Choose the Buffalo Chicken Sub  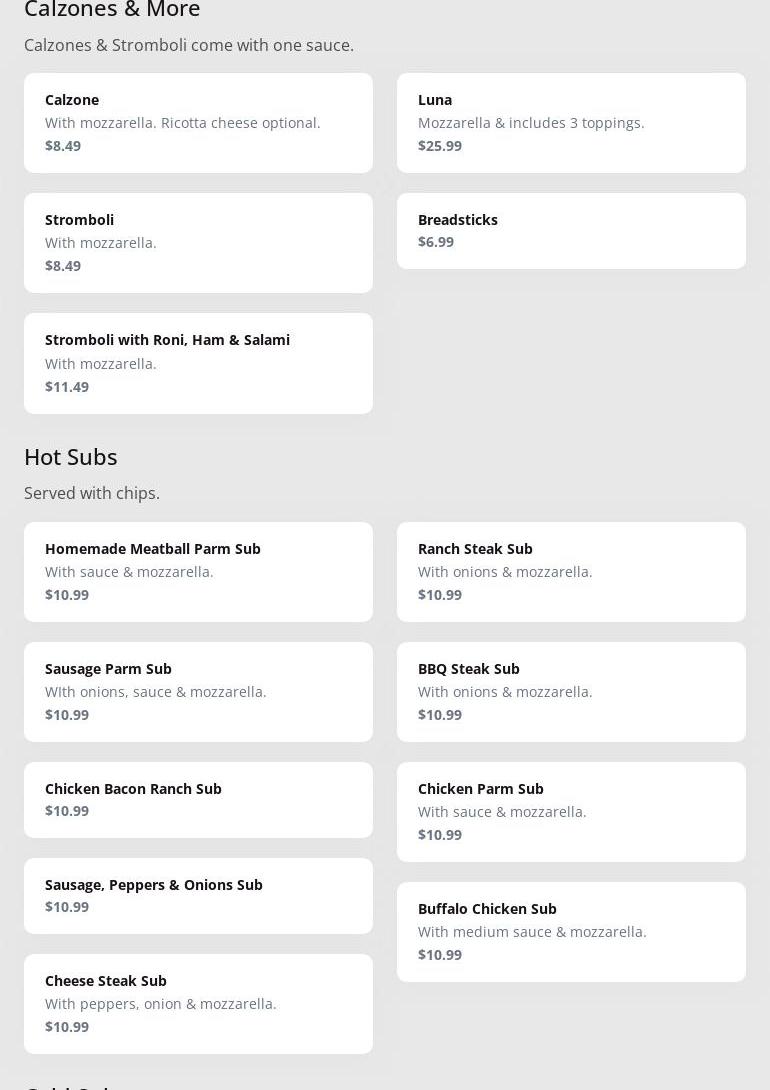pyautogui.click(x=571, y=932)
